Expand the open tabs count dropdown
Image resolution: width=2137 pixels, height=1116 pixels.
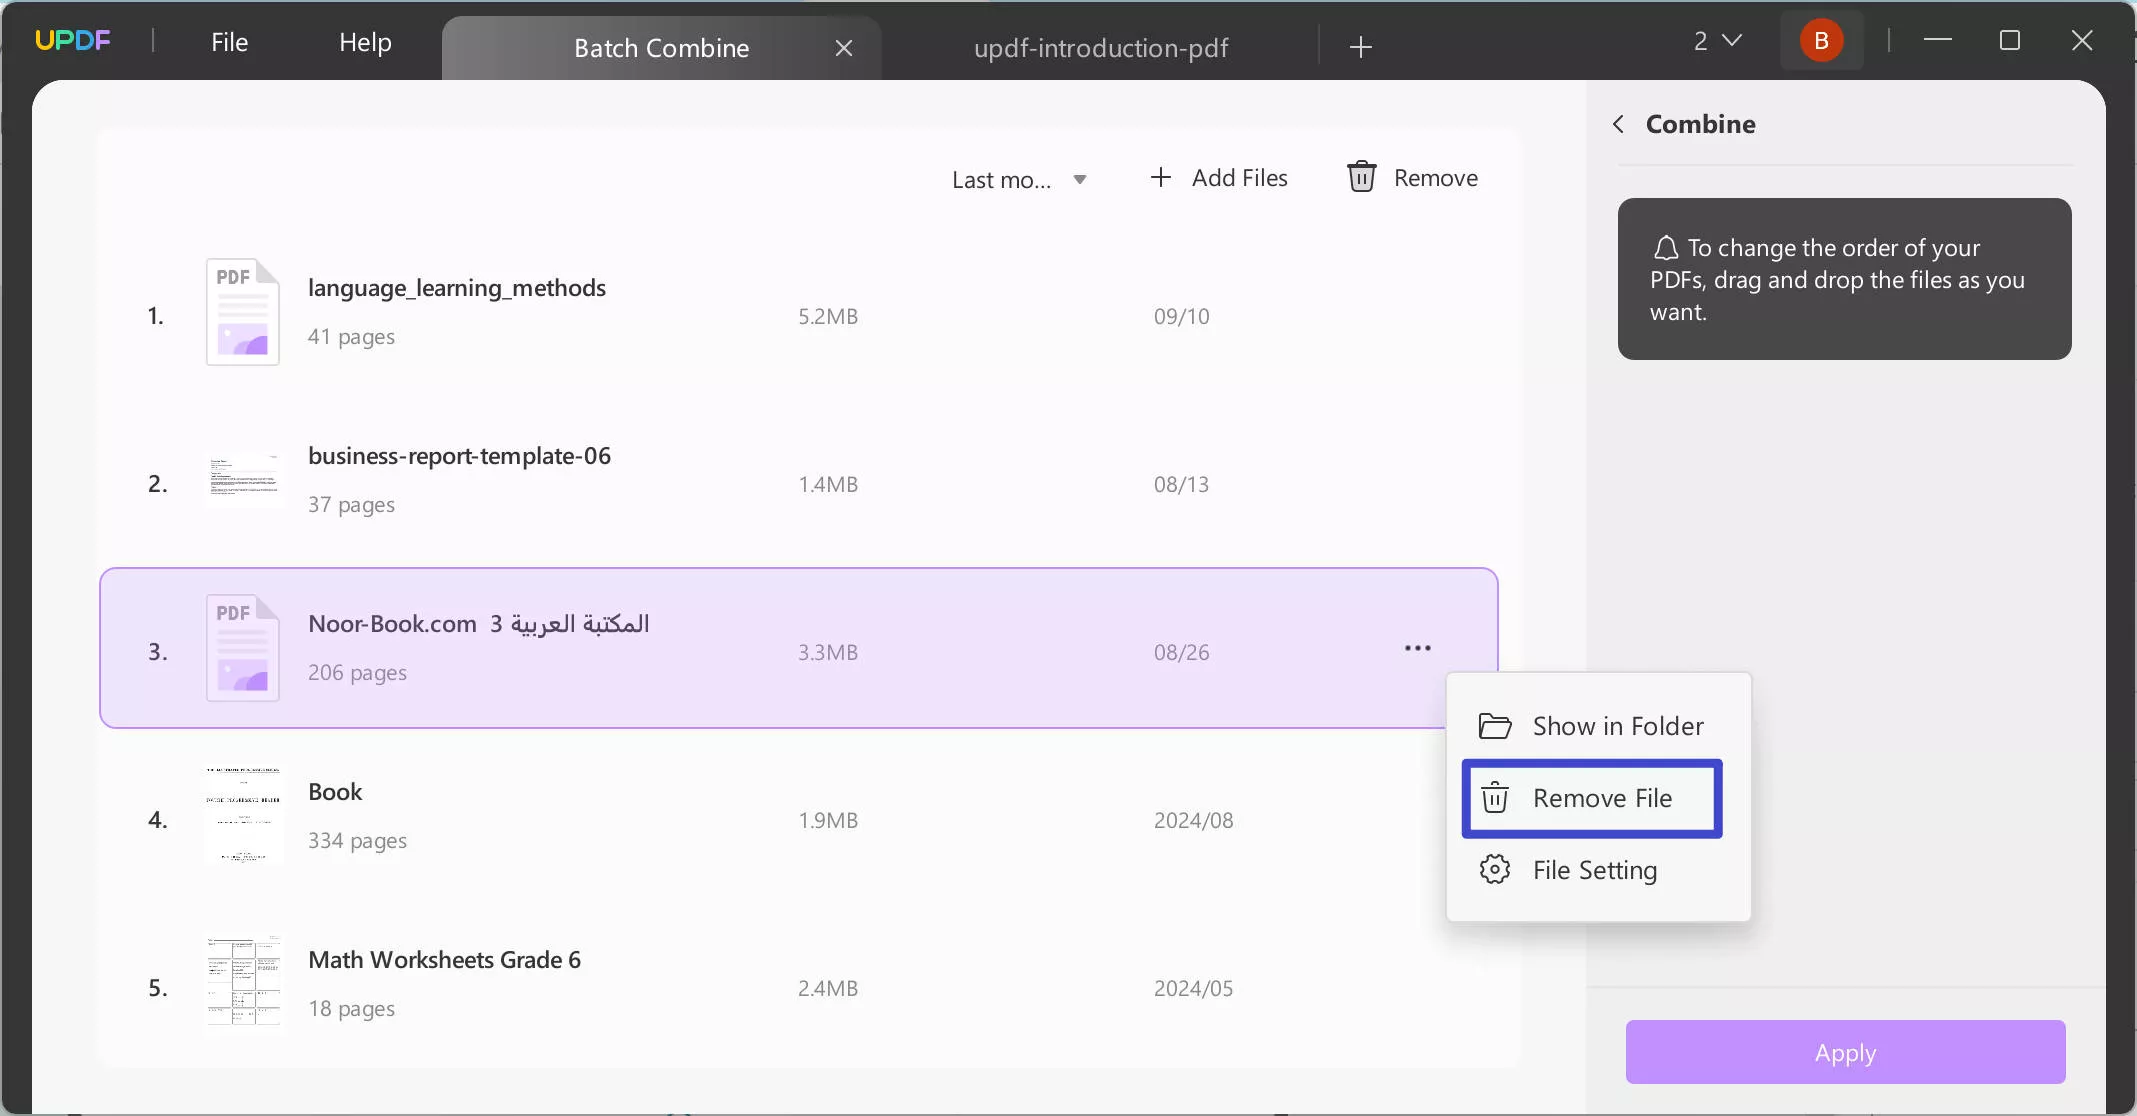click(1717, 41)
